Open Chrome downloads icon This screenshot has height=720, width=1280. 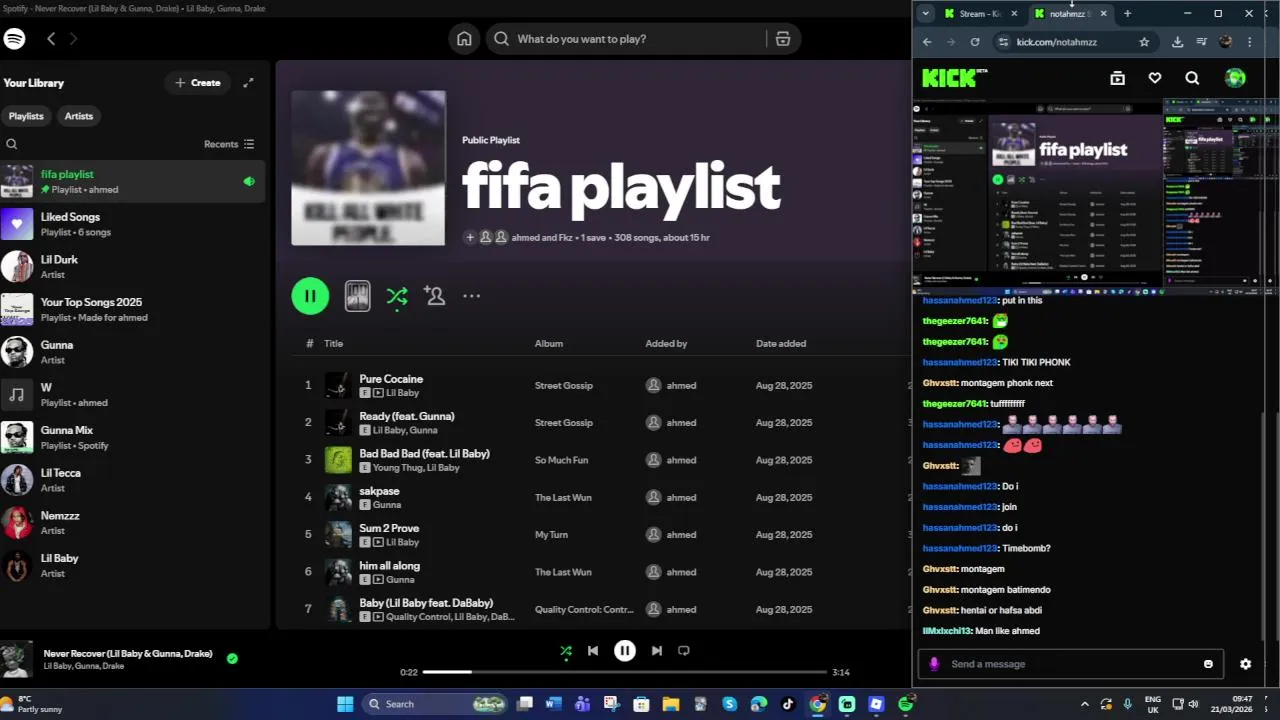[x=1177, y=42]
